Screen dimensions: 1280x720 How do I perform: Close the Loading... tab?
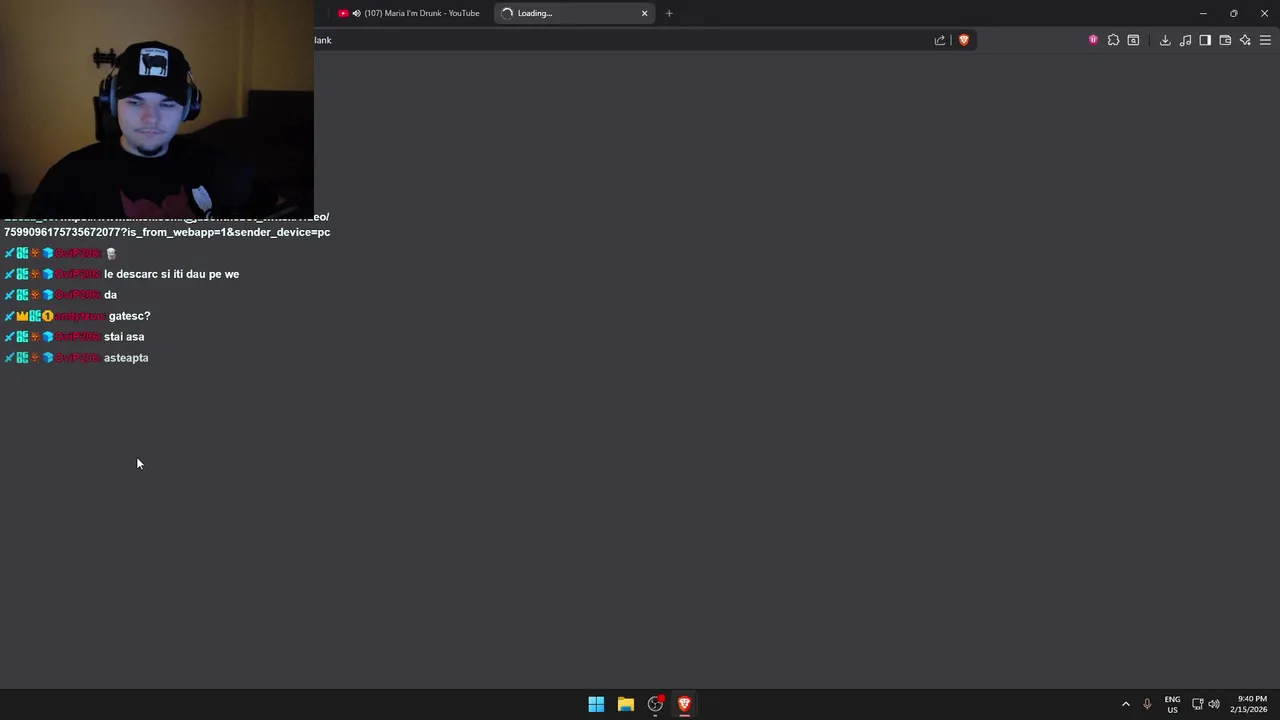tap(644, 13)
